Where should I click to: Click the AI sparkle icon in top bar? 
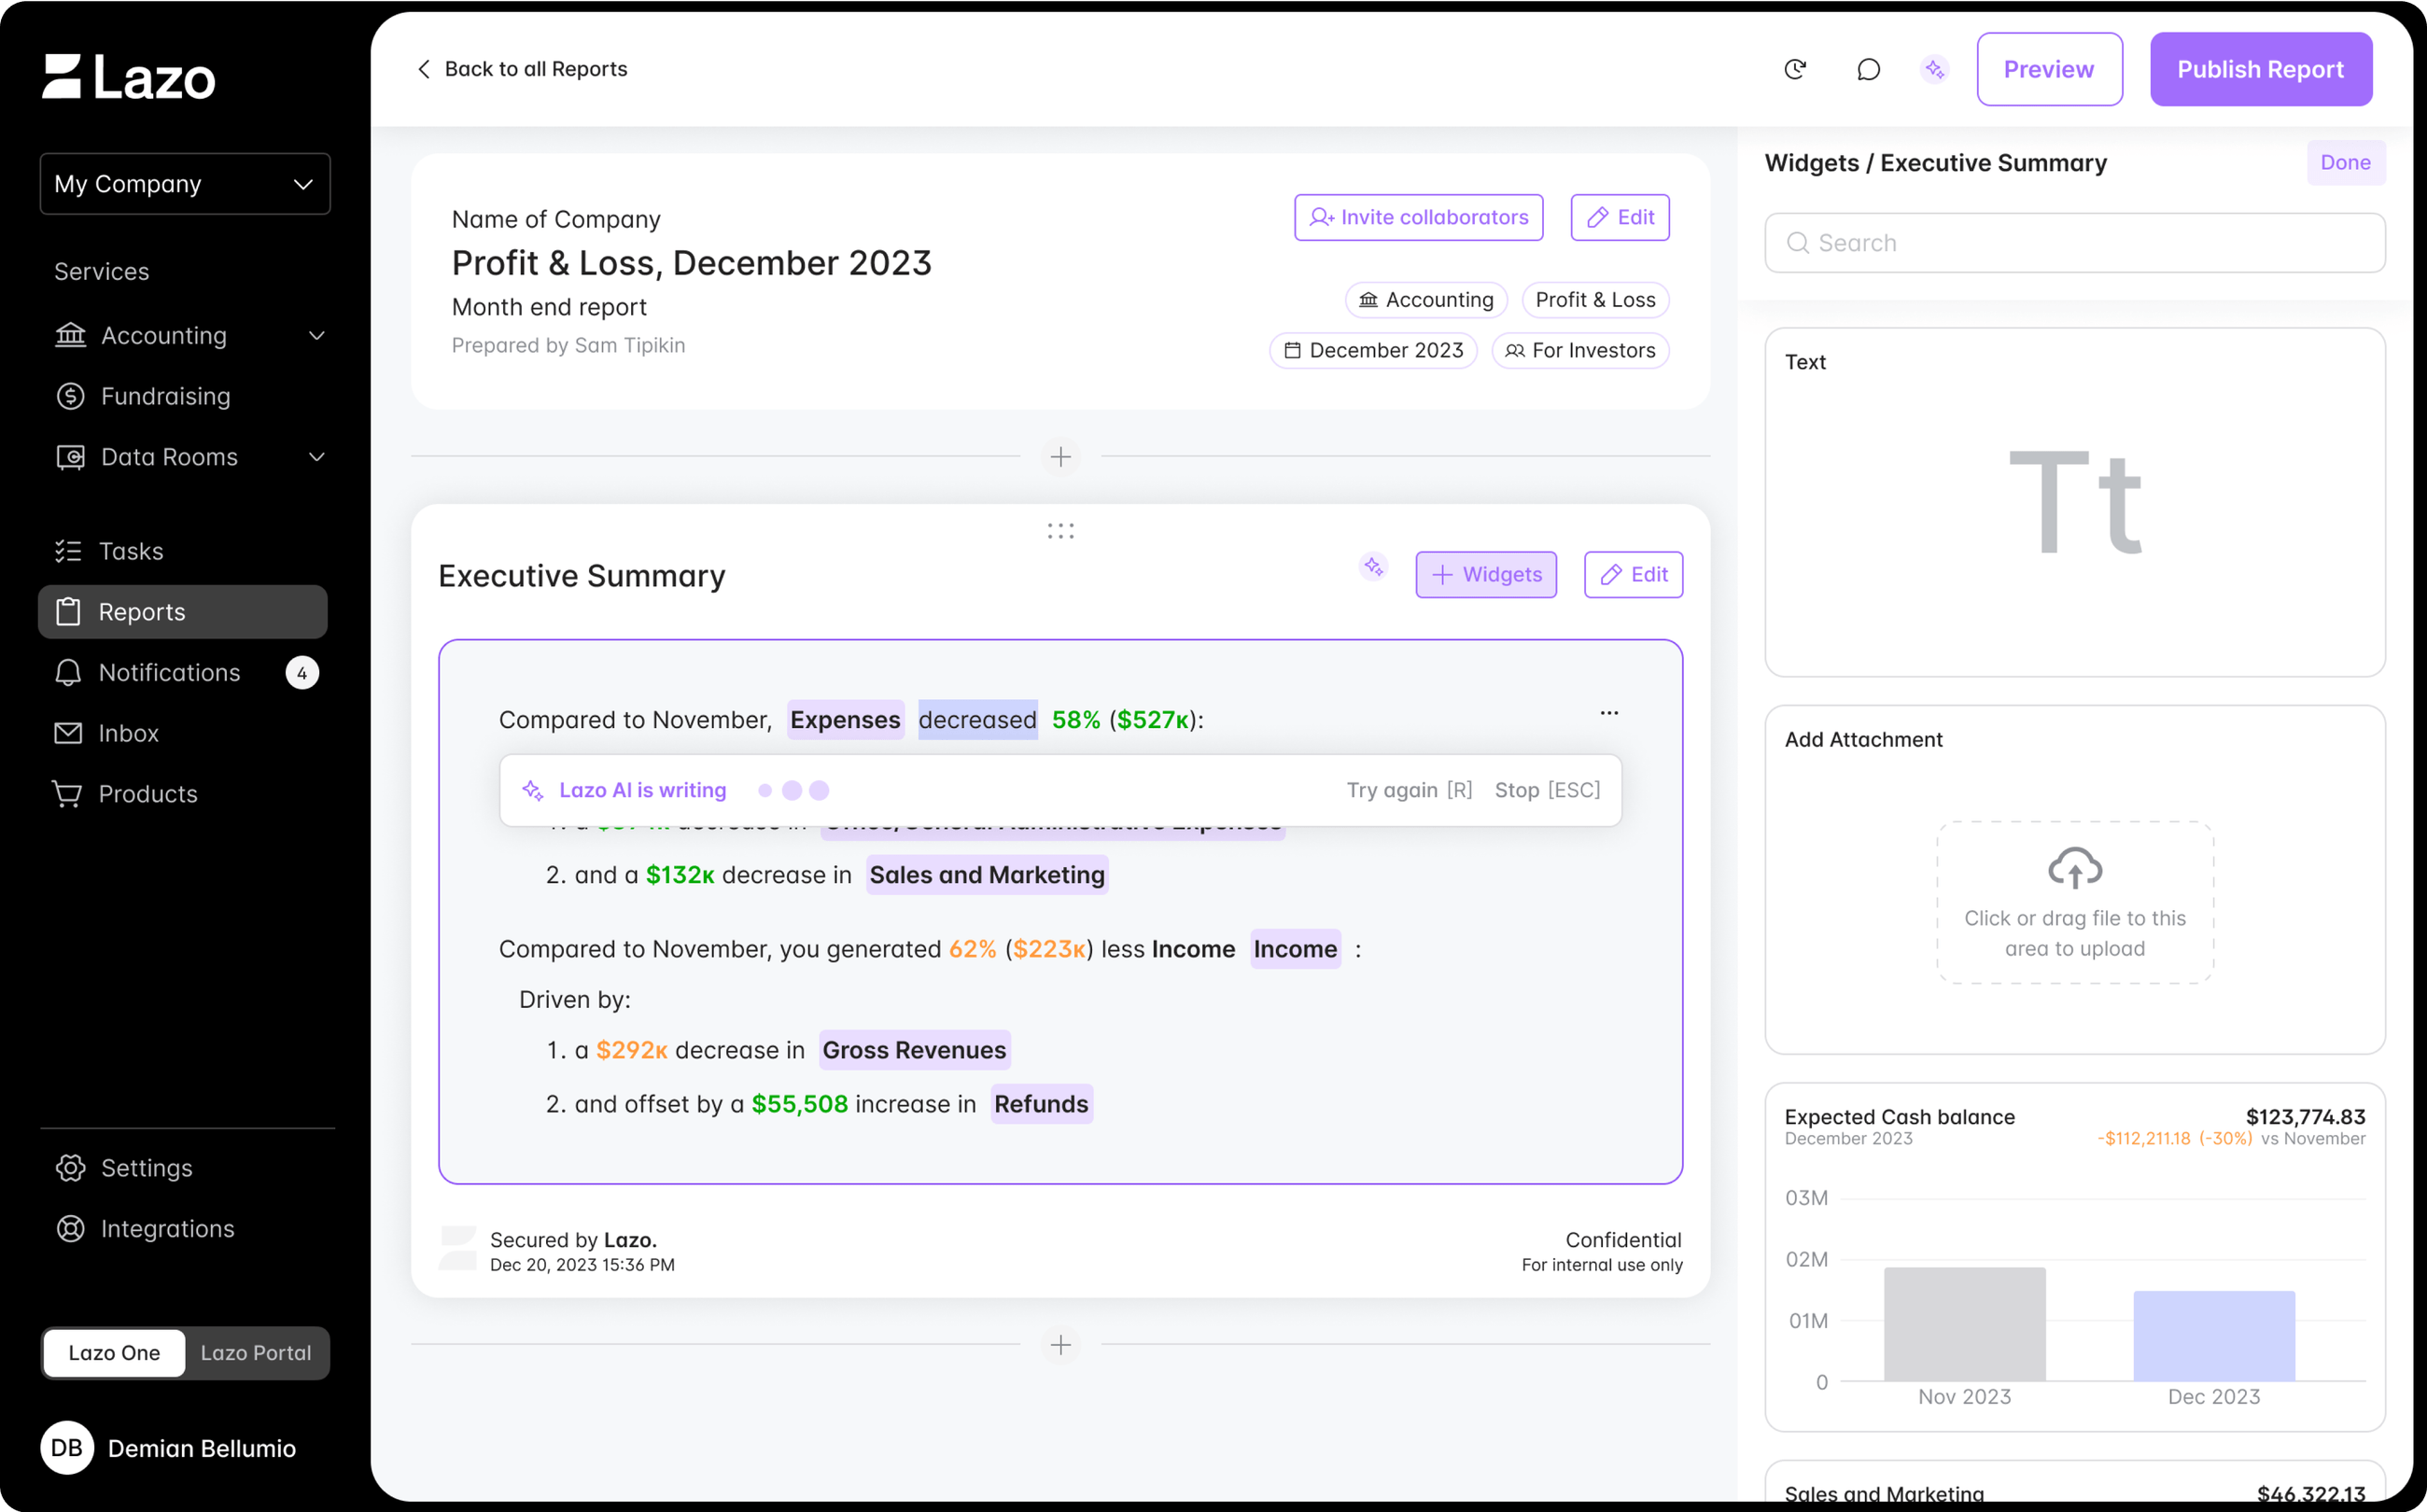click(x=1934, y=69)
